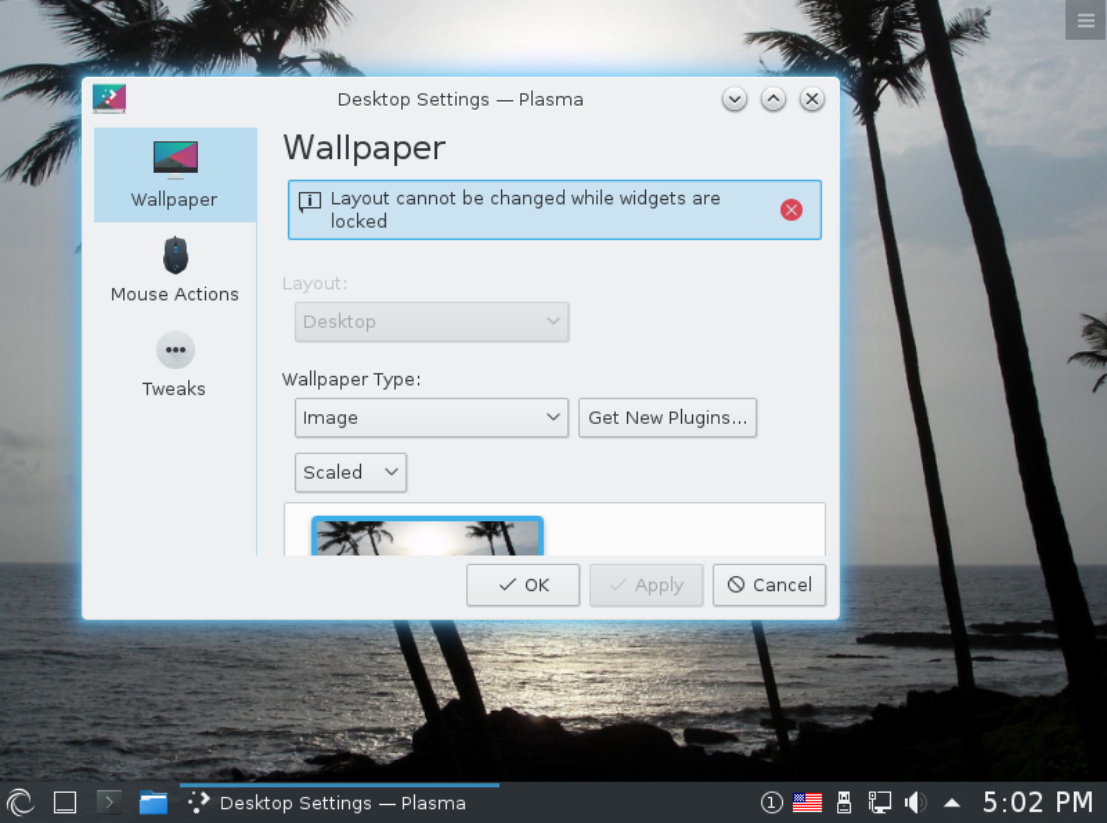Open the hamburger menu at top right
The height and width of the screenshot is (823, 1107).
(1085, 20)
